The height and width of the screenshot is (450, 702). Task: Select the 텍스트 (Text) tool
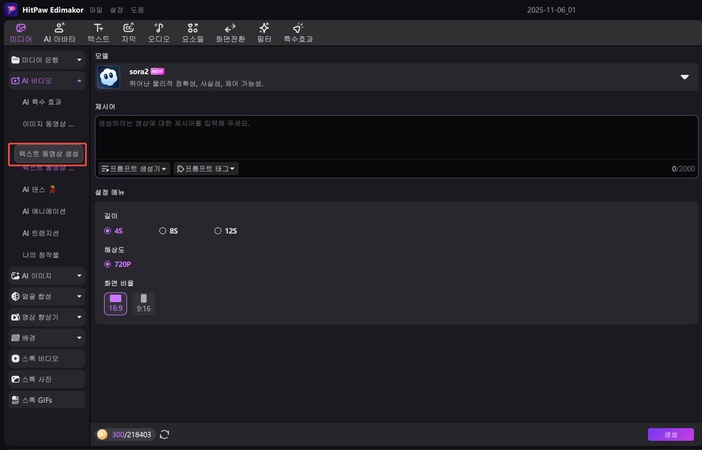tap(98, 33)
